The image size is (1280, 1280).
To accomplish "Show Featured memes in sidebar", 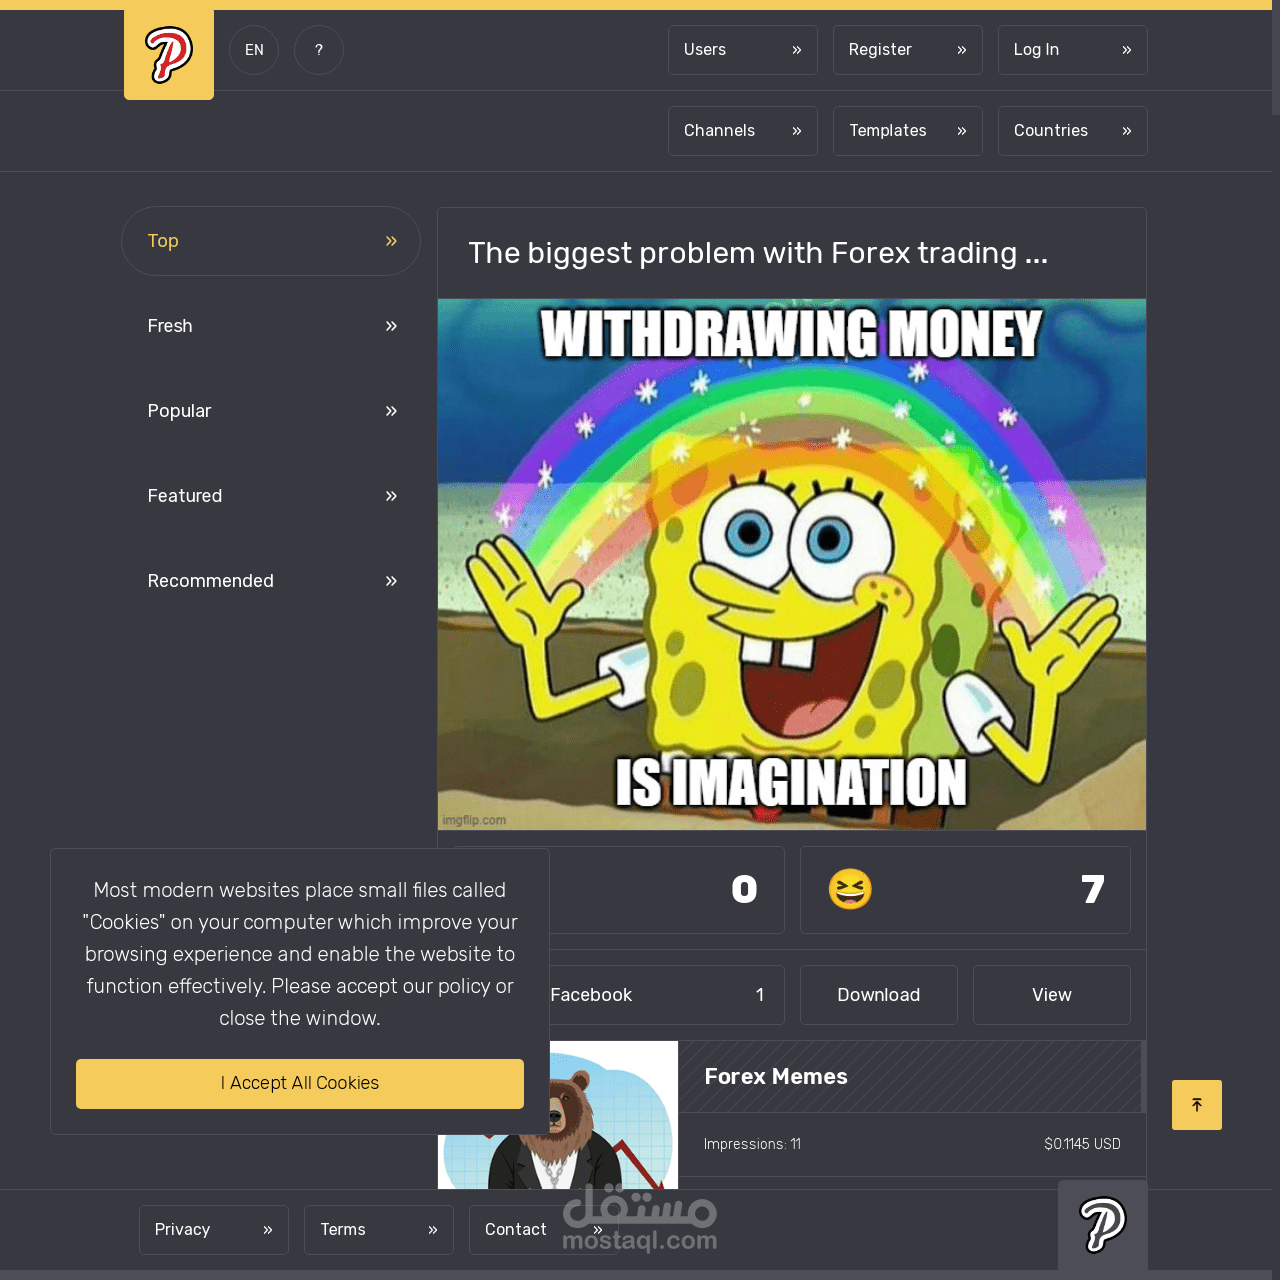I will (271, 496).
